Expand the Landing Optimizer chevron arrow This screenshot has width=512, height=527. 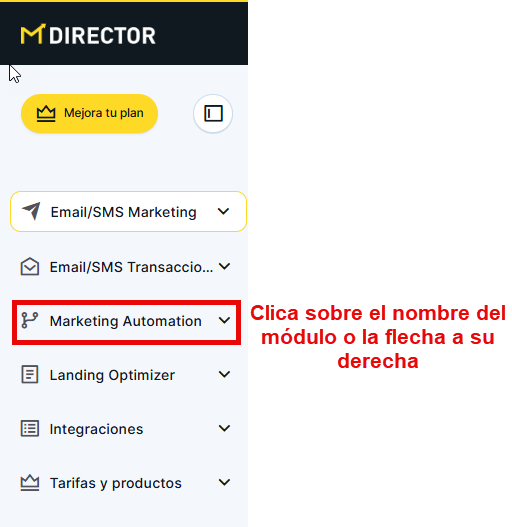tap(224, 374)
